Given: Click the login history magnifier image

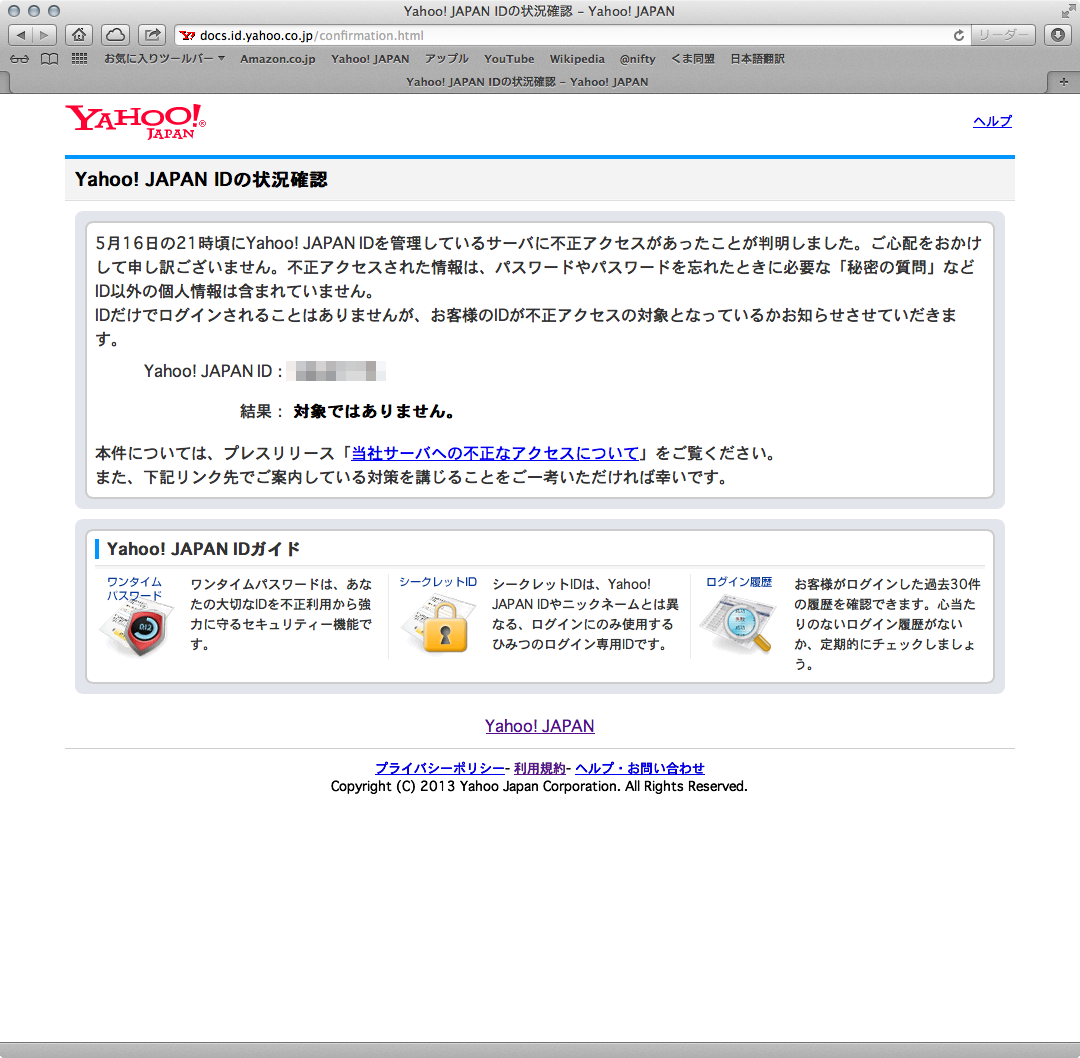Looking at the screenshot, I should (737, 624).
